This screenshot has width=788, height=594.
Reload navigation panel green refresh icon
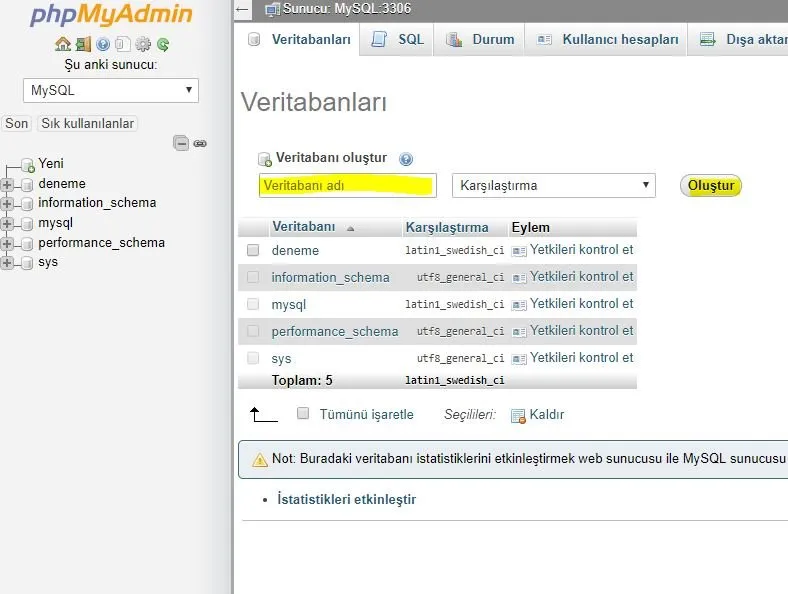point(163,44)
